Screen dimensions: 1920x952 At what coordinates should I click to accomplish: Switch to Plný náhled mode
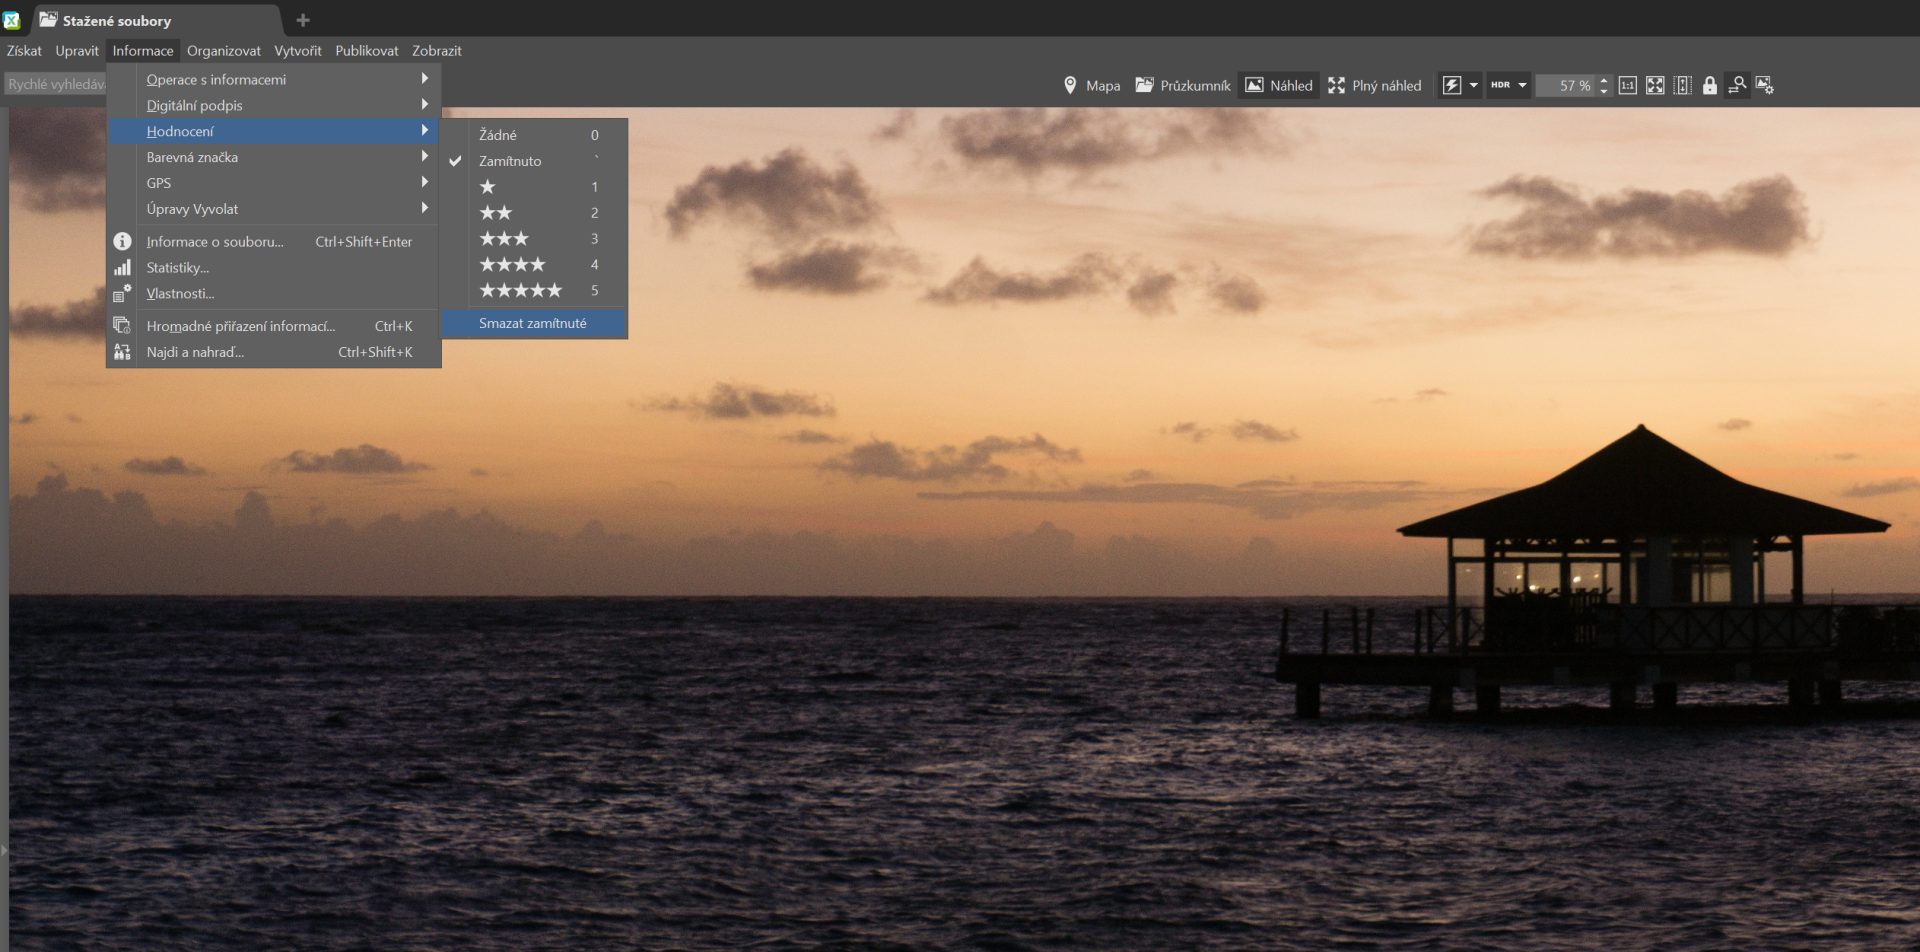tap(1374, 86)
